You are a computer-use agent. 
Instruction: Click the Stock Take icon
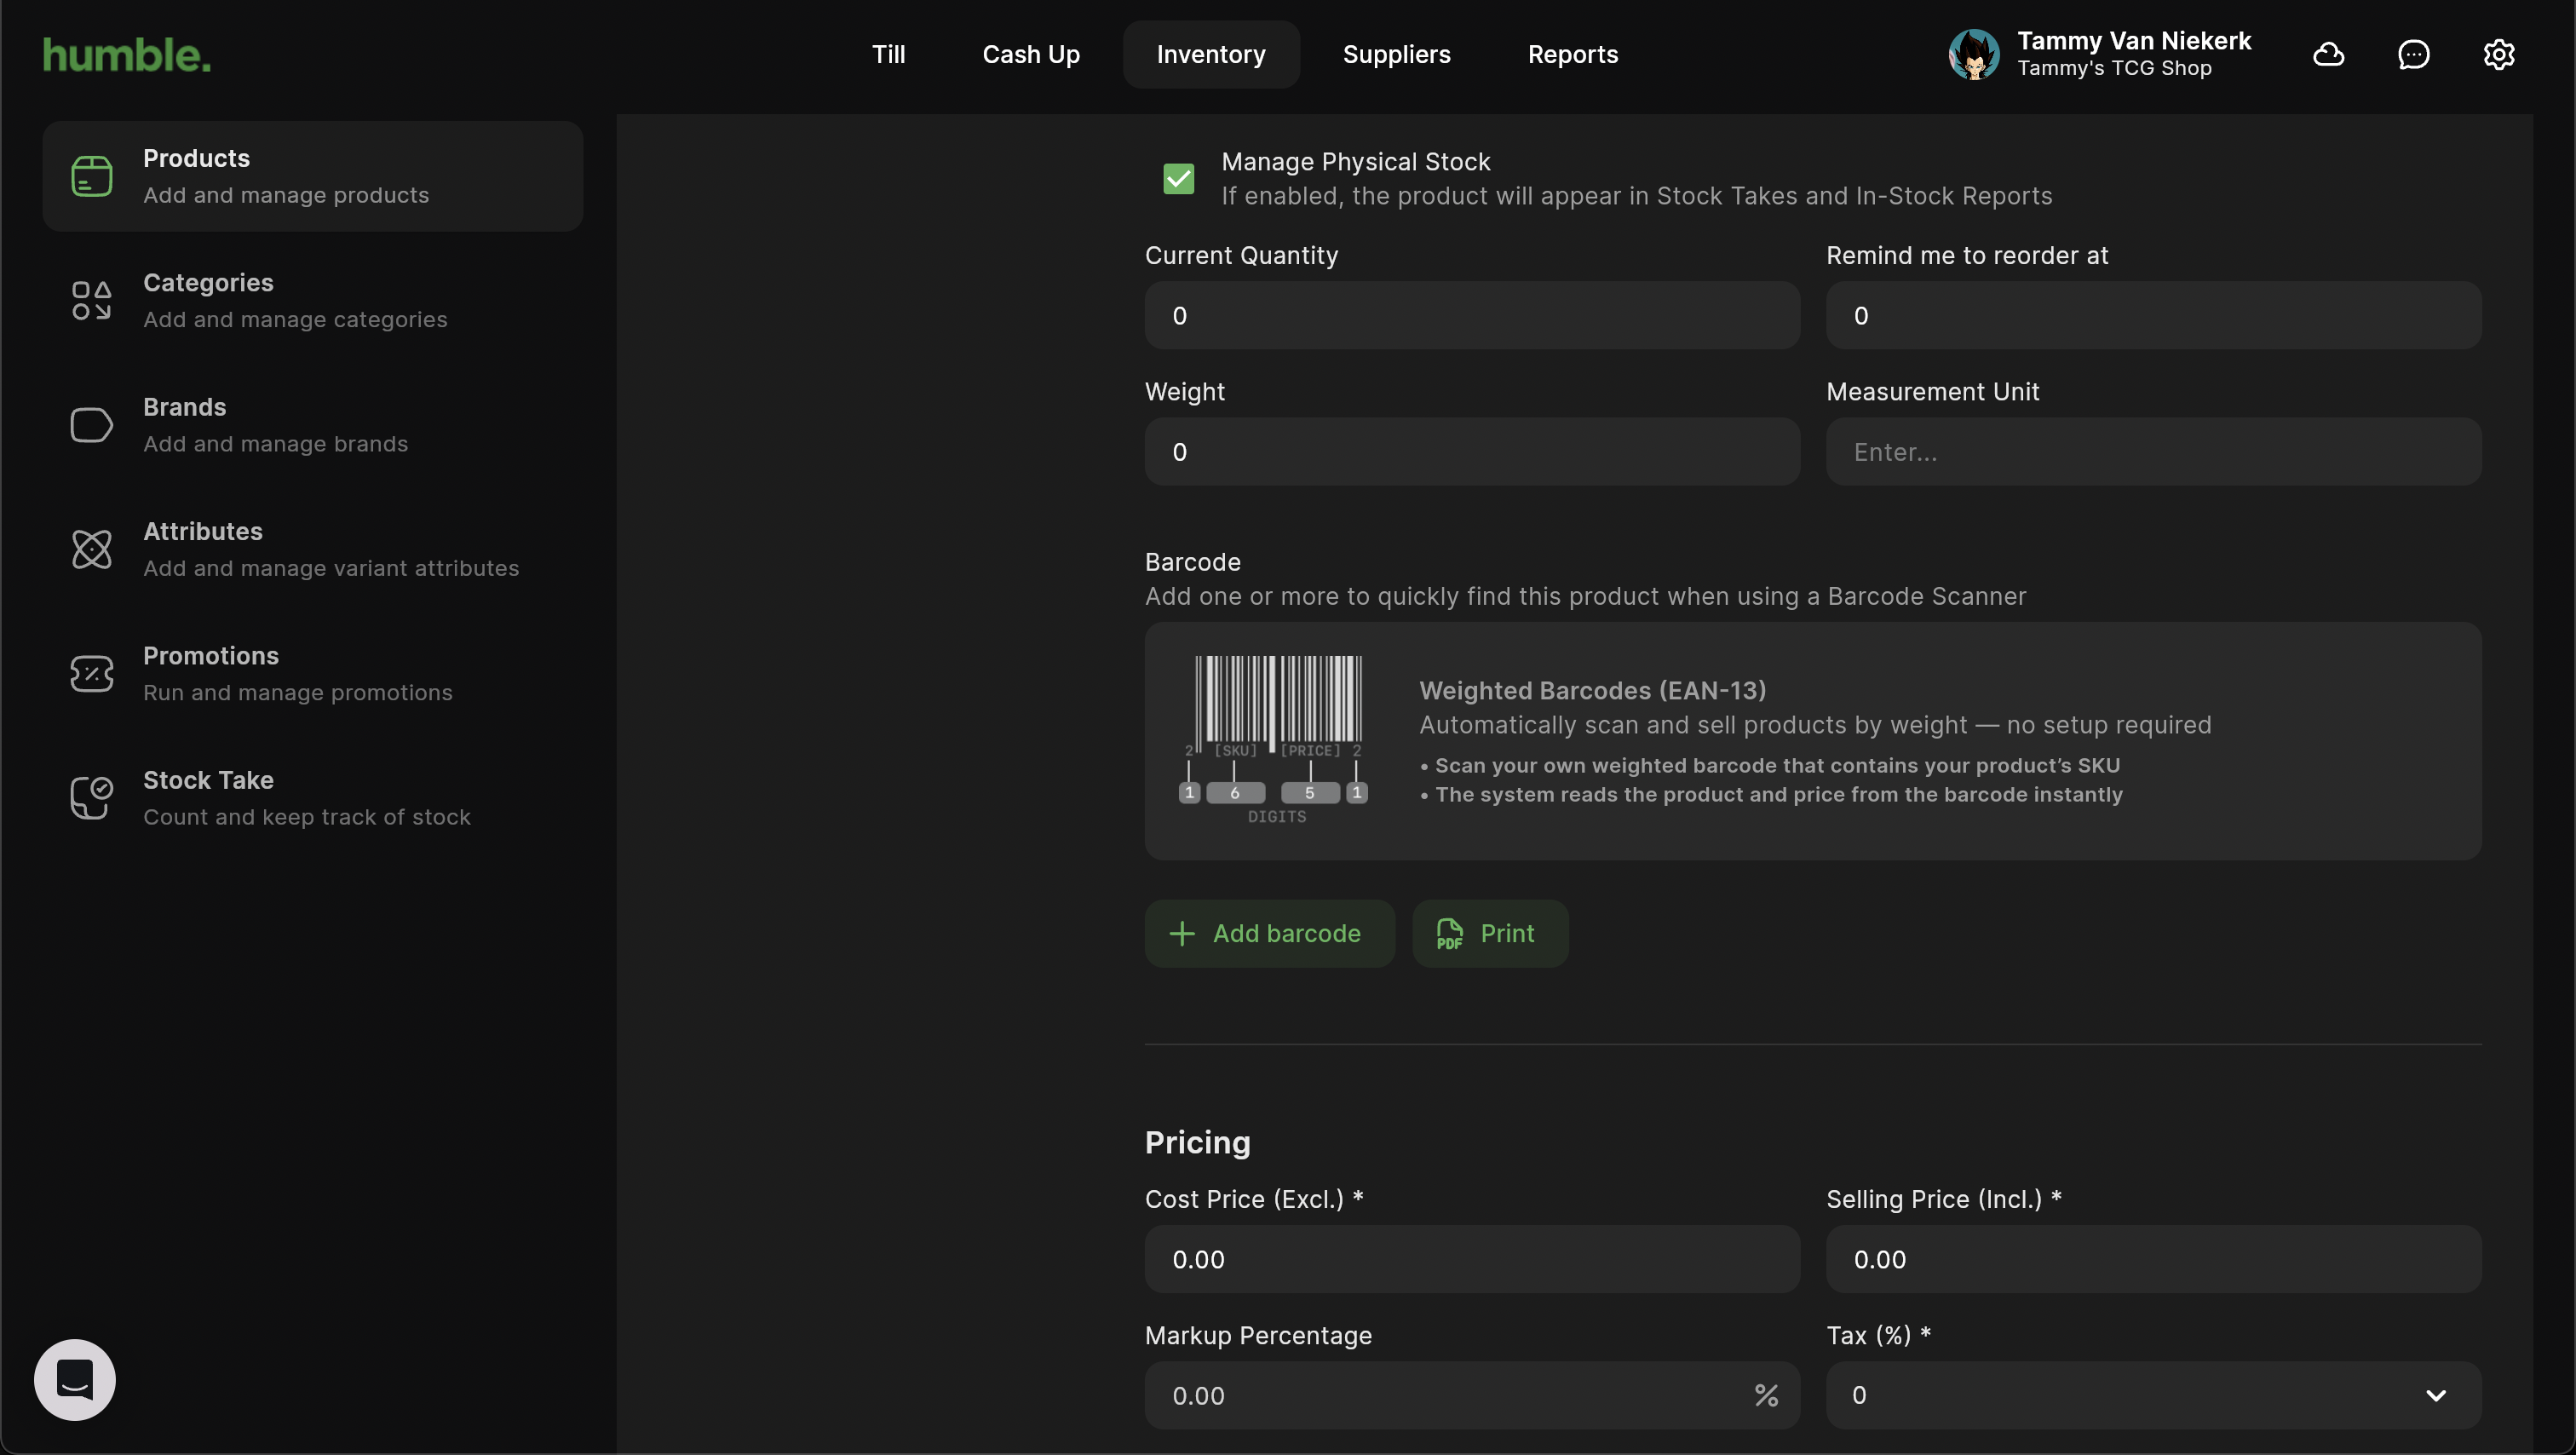pos(91,797)
